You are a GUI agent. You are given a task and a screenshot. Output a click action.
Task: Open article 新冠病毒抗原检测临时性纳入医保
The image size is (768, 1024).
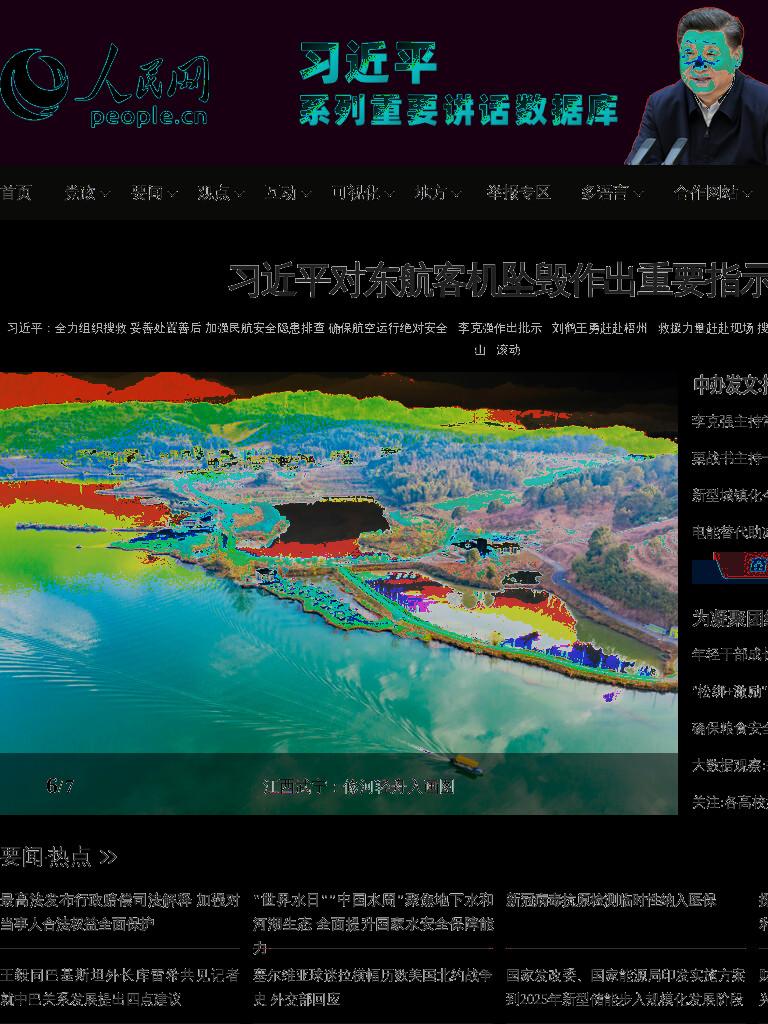point(611,901)
